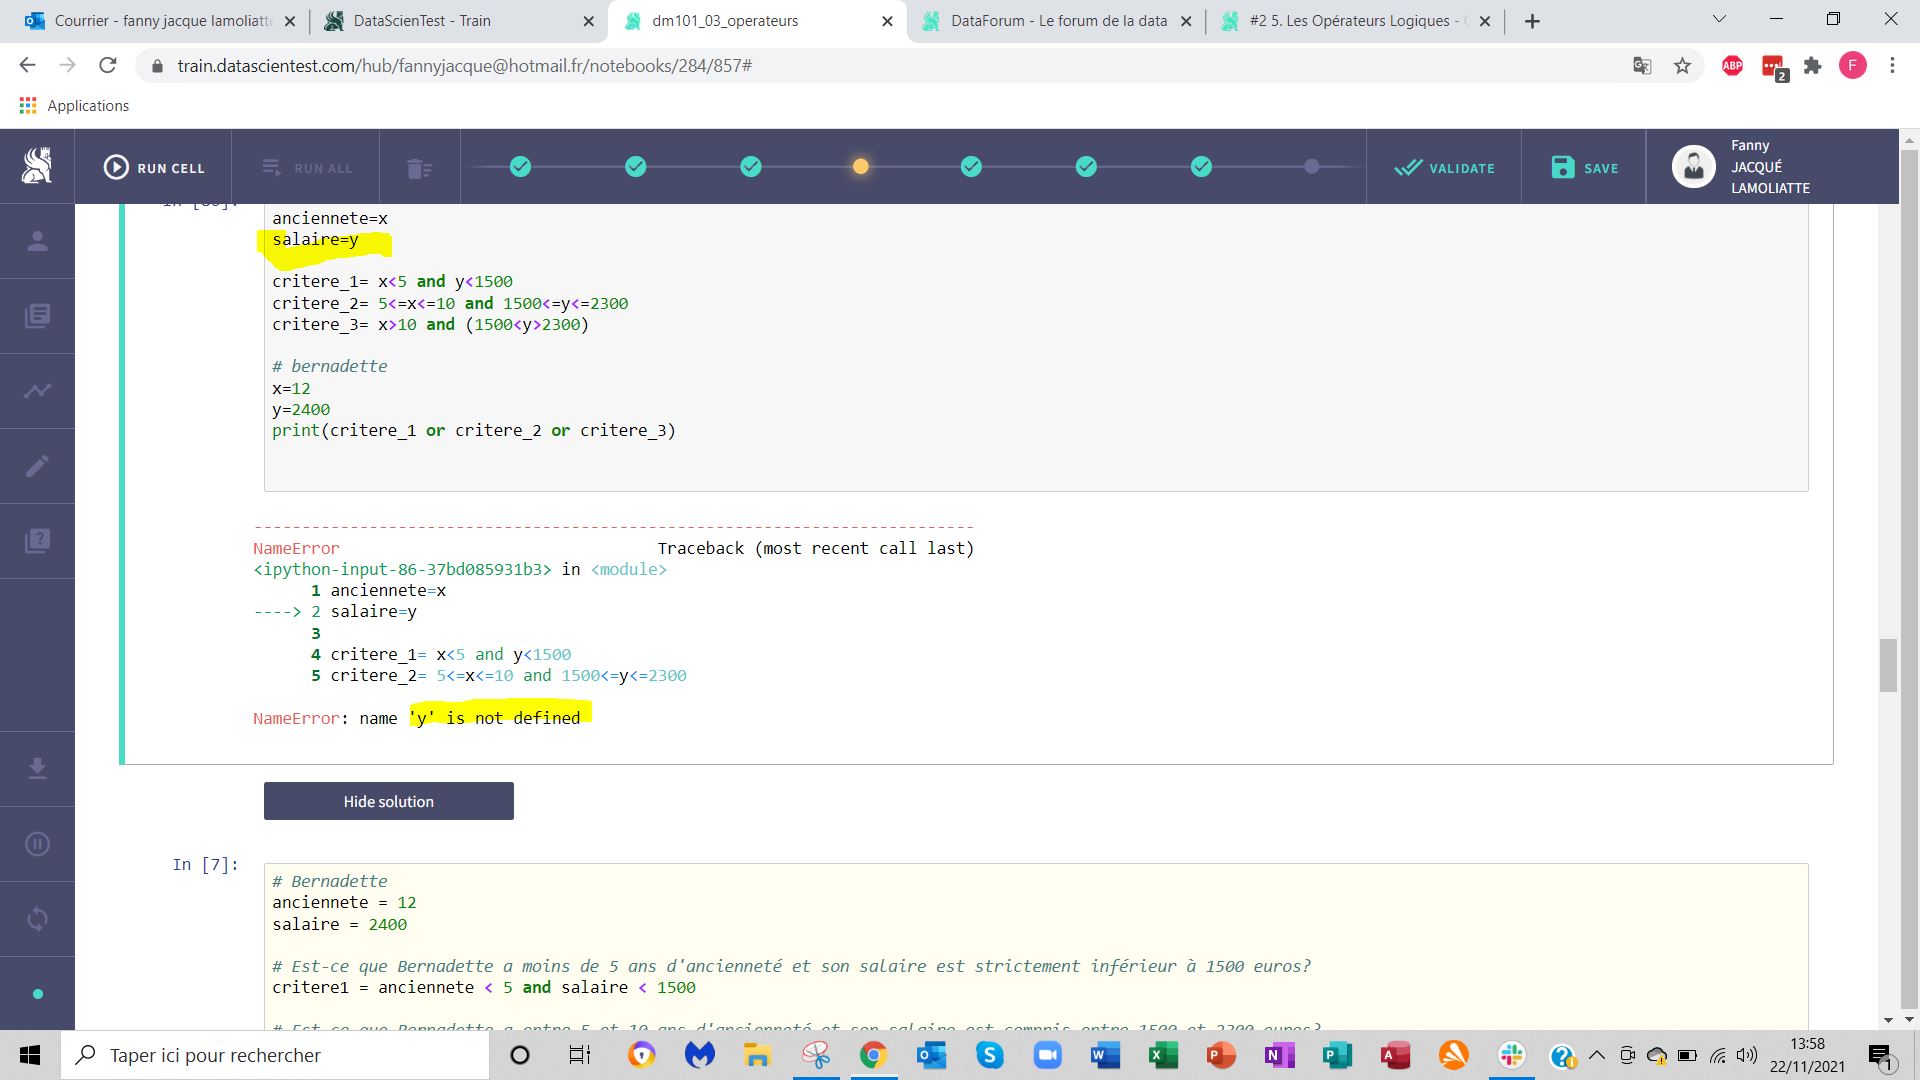
Task: Open the help question sidebar icon
Action: [x=37, y=541]
